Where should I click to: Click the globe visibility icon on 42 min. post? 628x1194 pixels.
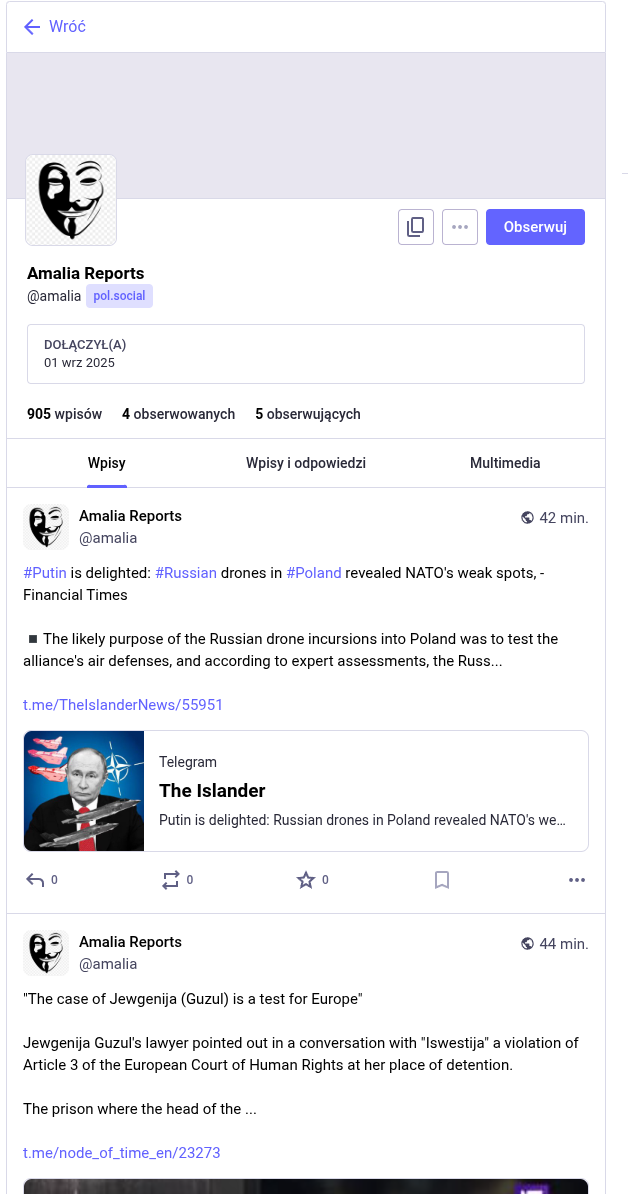coord(528,518)
